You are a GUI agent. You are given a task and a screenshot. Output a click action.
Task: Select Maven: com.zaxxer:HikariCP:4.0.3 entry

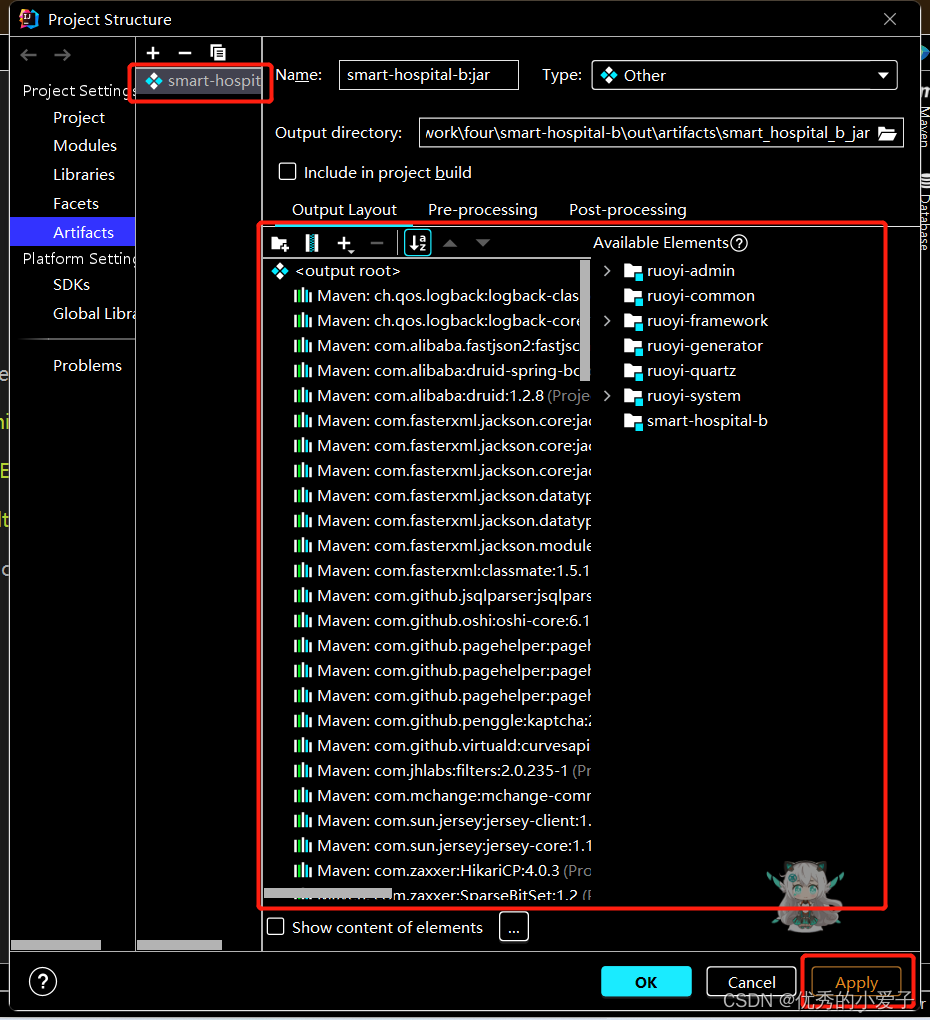tap(442, 870)
